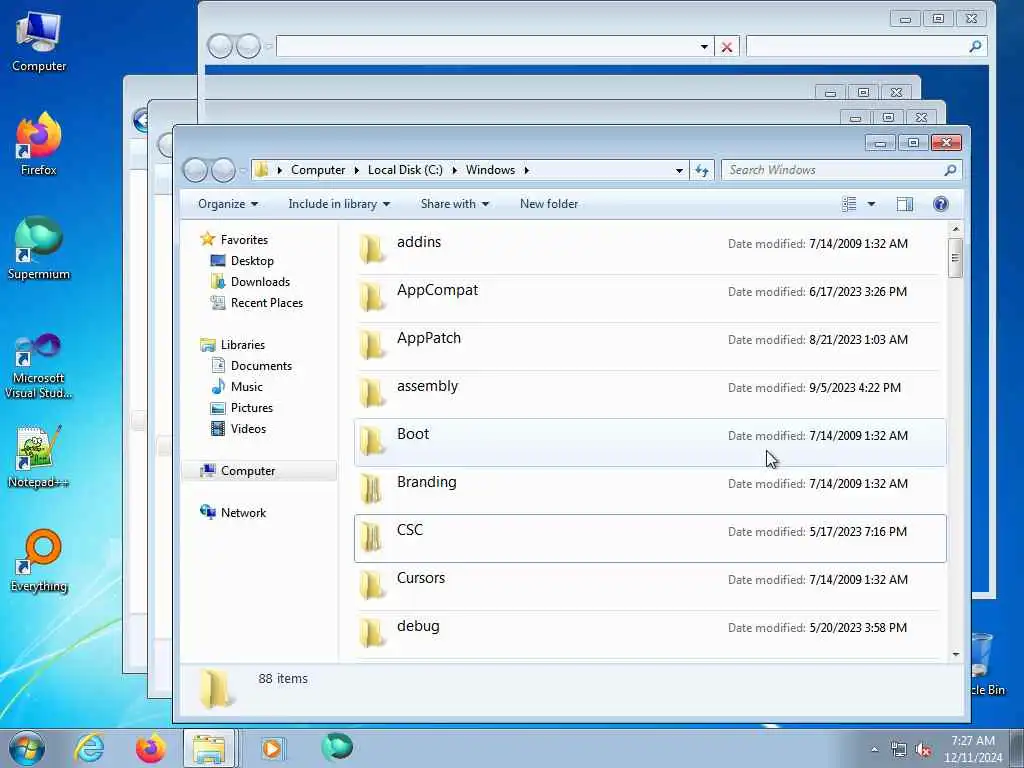This screenshot has height=768, width=1024.
Task: Navigate to Local Disk (C:) breadcrumb
Action: [x=405, y=170]
